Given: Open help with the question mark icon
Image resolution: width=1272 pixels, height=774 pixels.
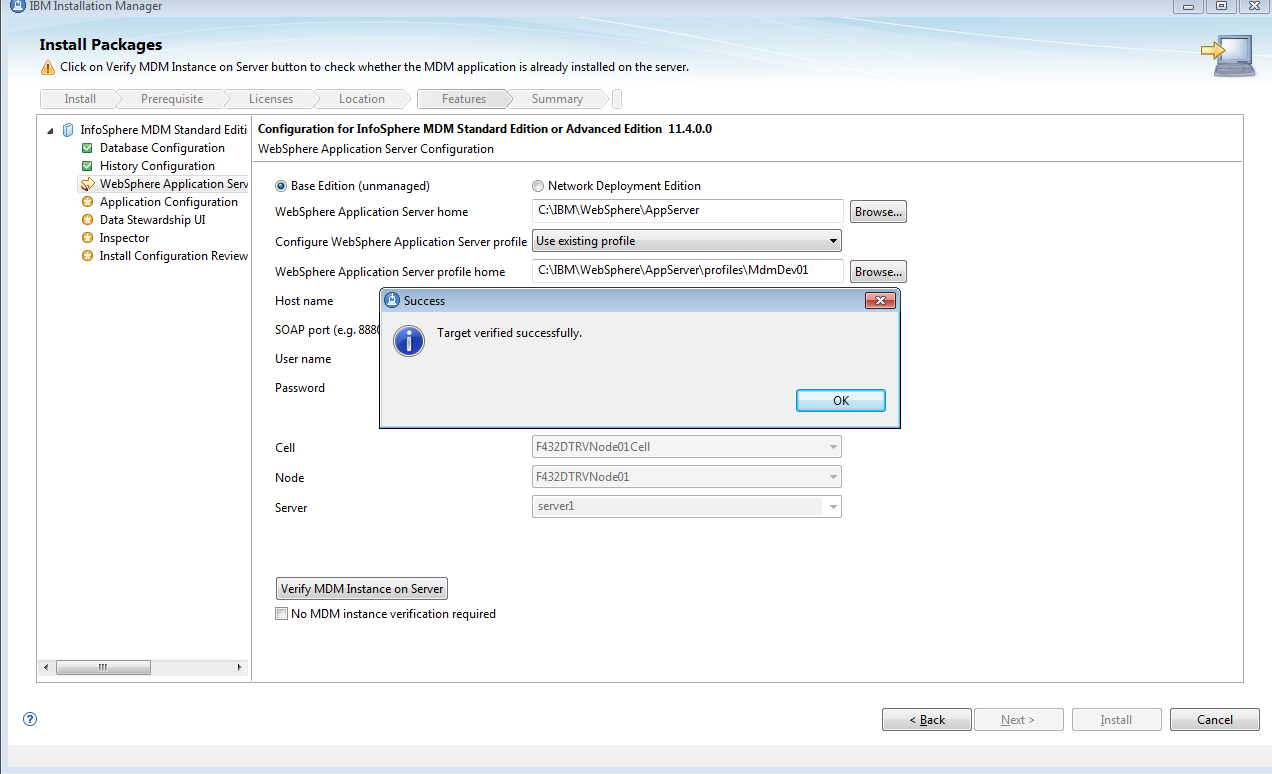Looking at the screenshot, I should click(x=30, y=718).
